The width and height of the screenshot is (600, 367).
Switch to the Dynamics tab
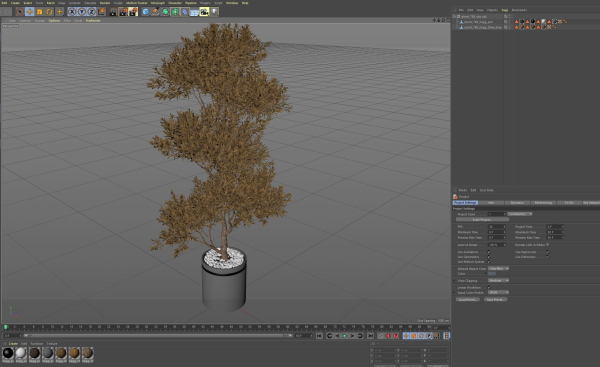517,202
